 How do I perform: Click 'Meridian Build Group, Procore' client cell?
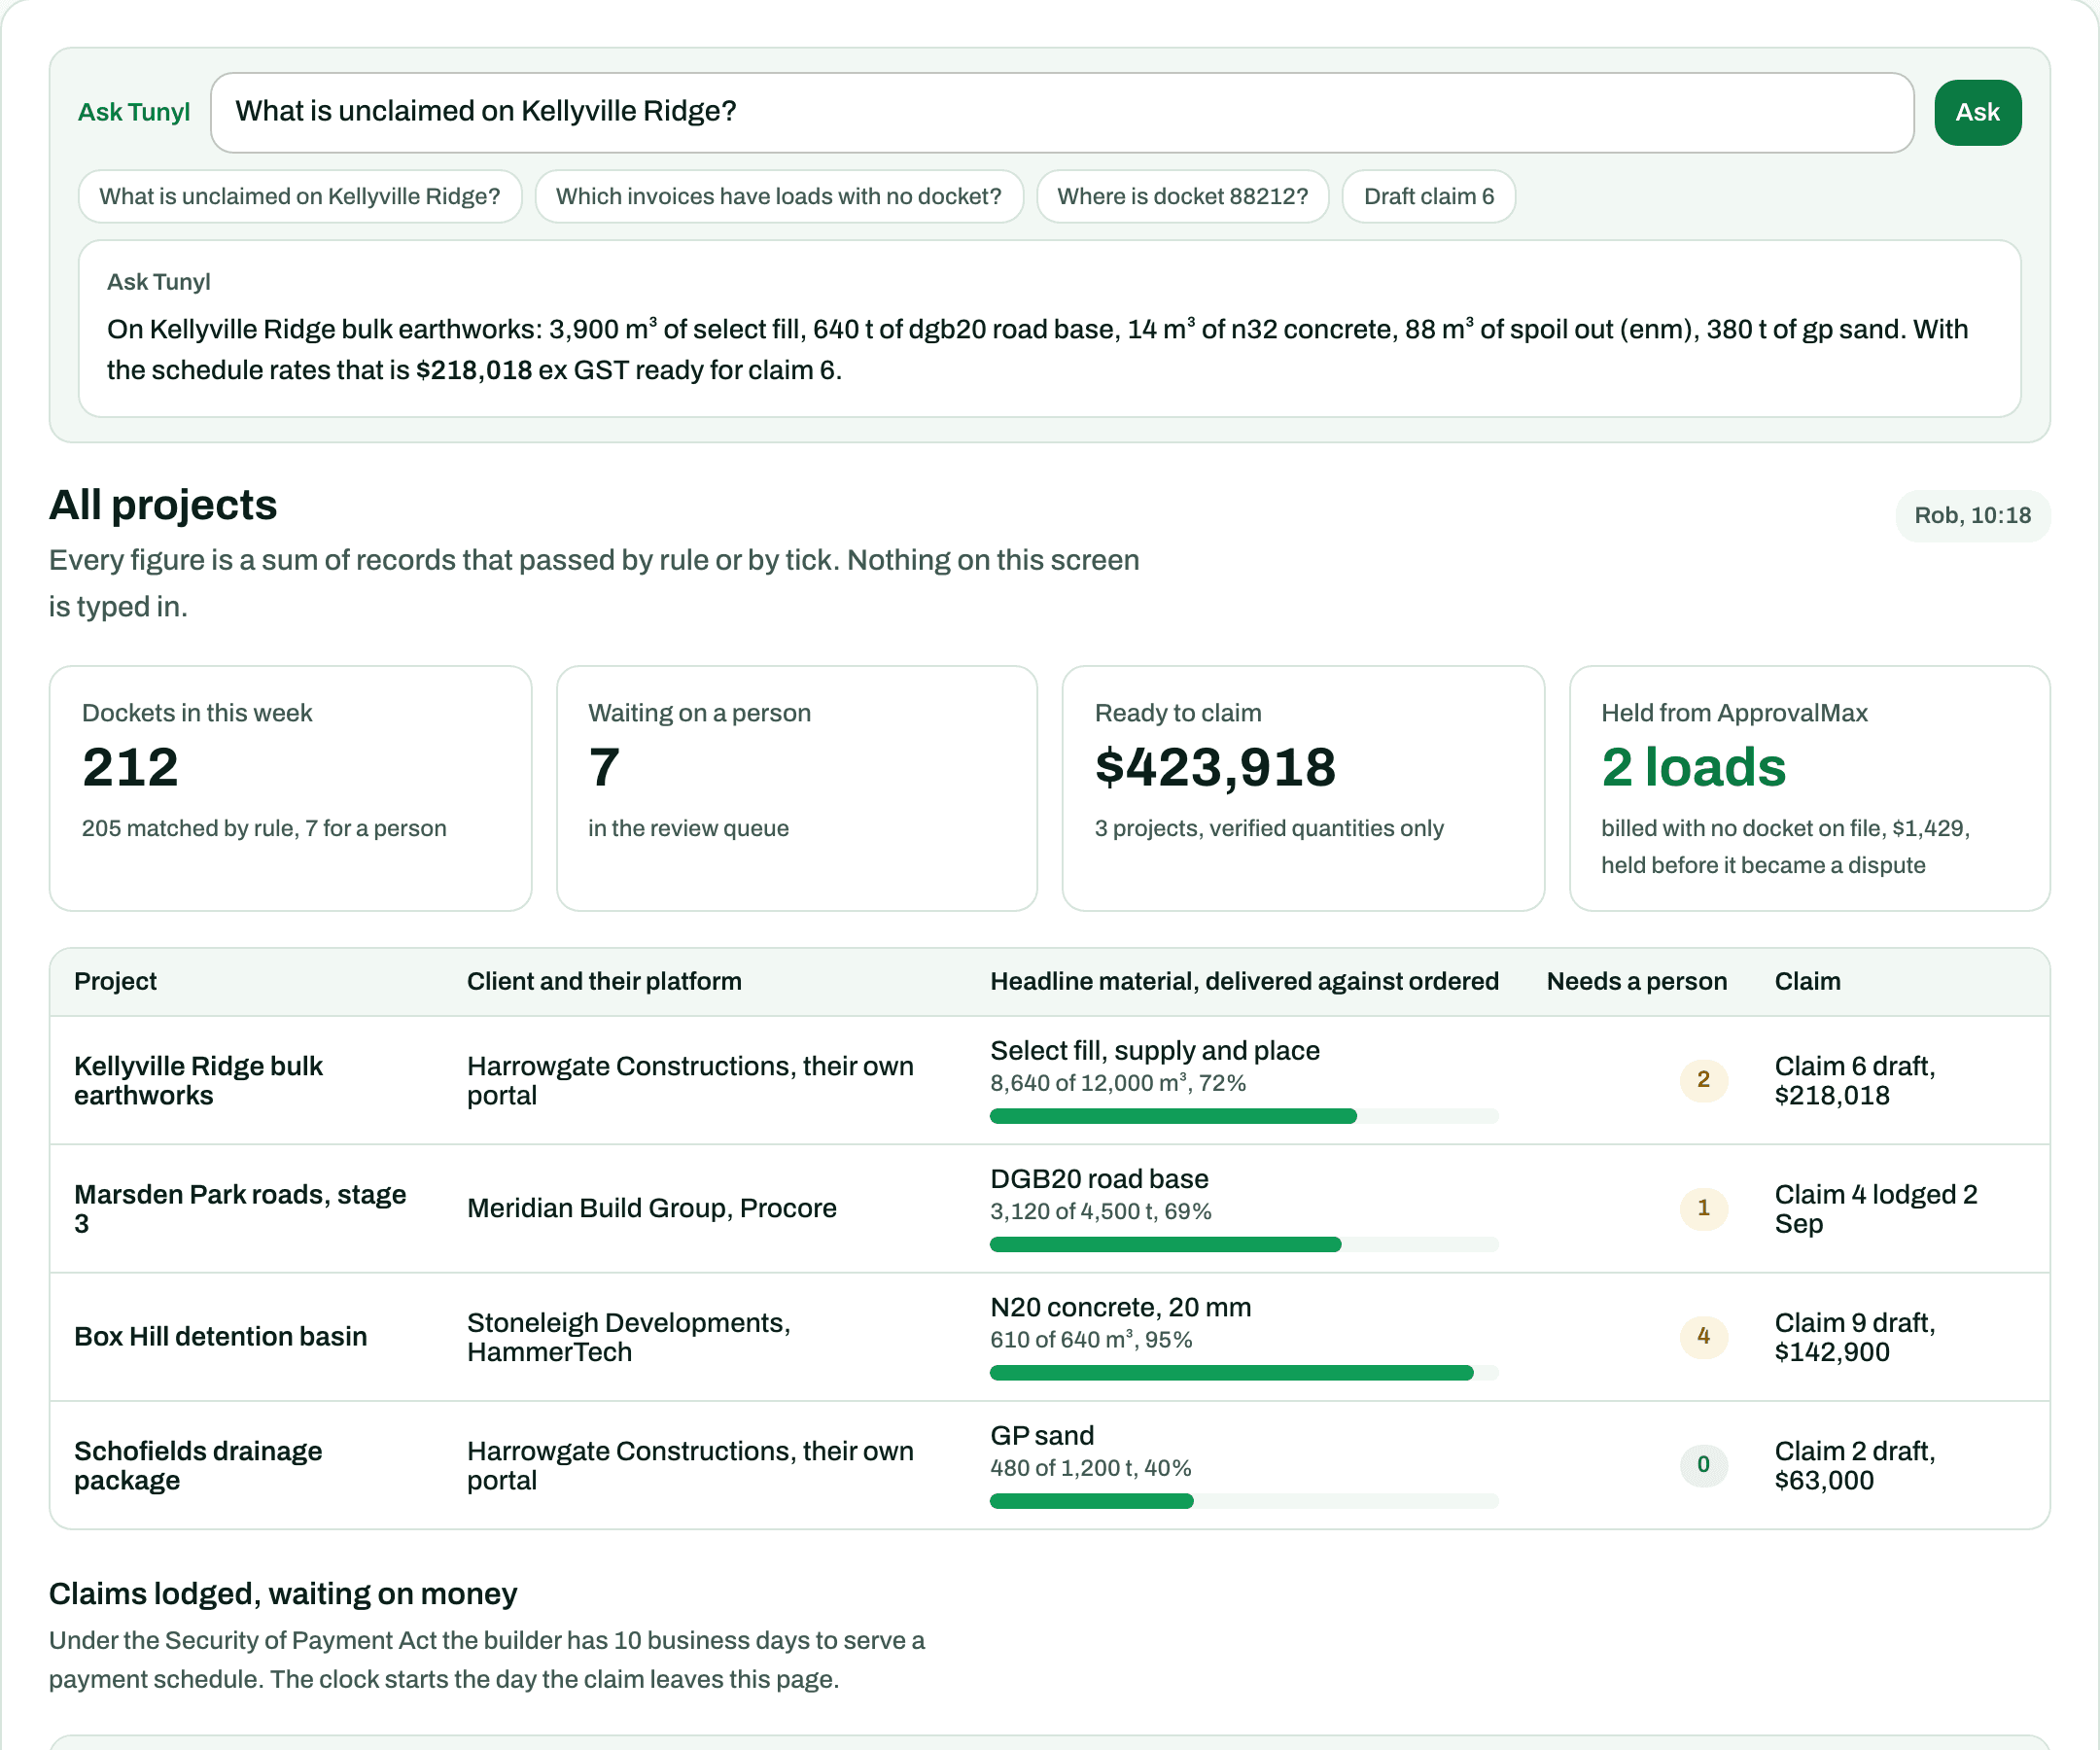coord(652,1209)
